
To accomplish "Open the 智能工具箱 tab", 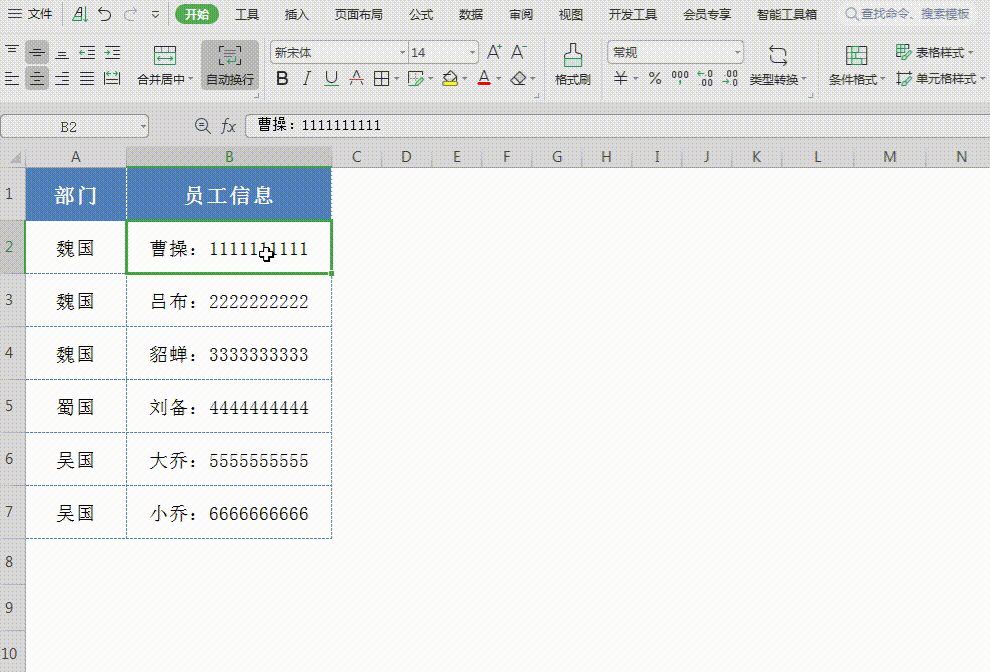I will click(x=787, y=14).
